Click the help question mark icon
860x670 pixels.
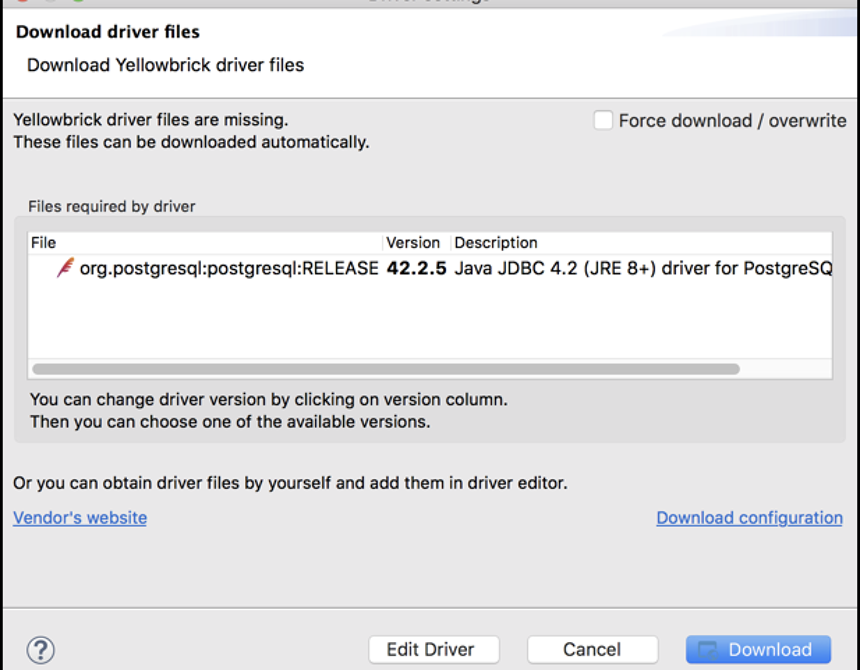click(40, 650)
